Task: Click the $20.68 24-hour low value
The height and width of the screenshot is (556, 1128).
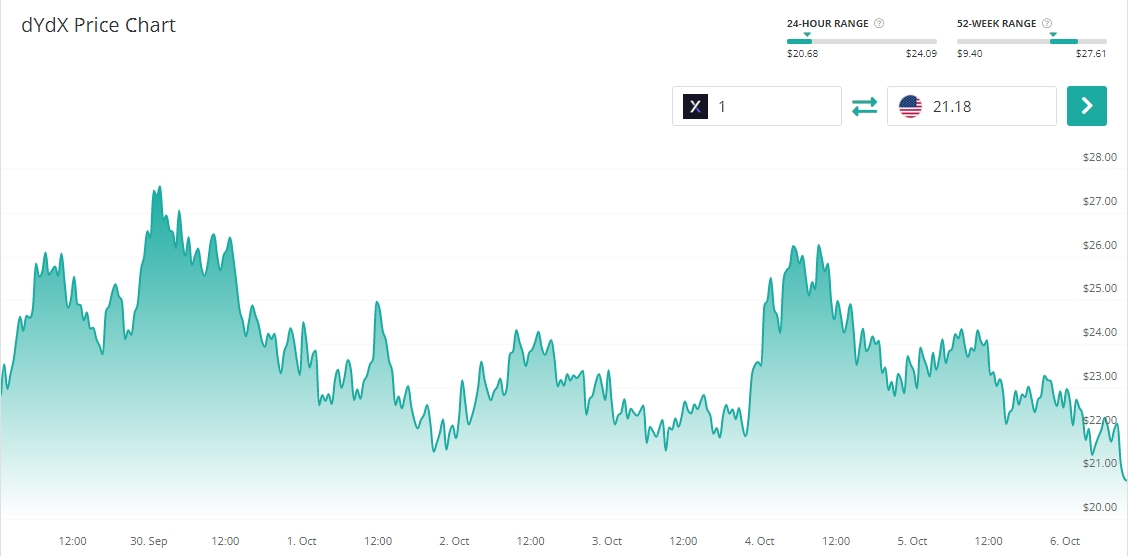Action: 802,54
